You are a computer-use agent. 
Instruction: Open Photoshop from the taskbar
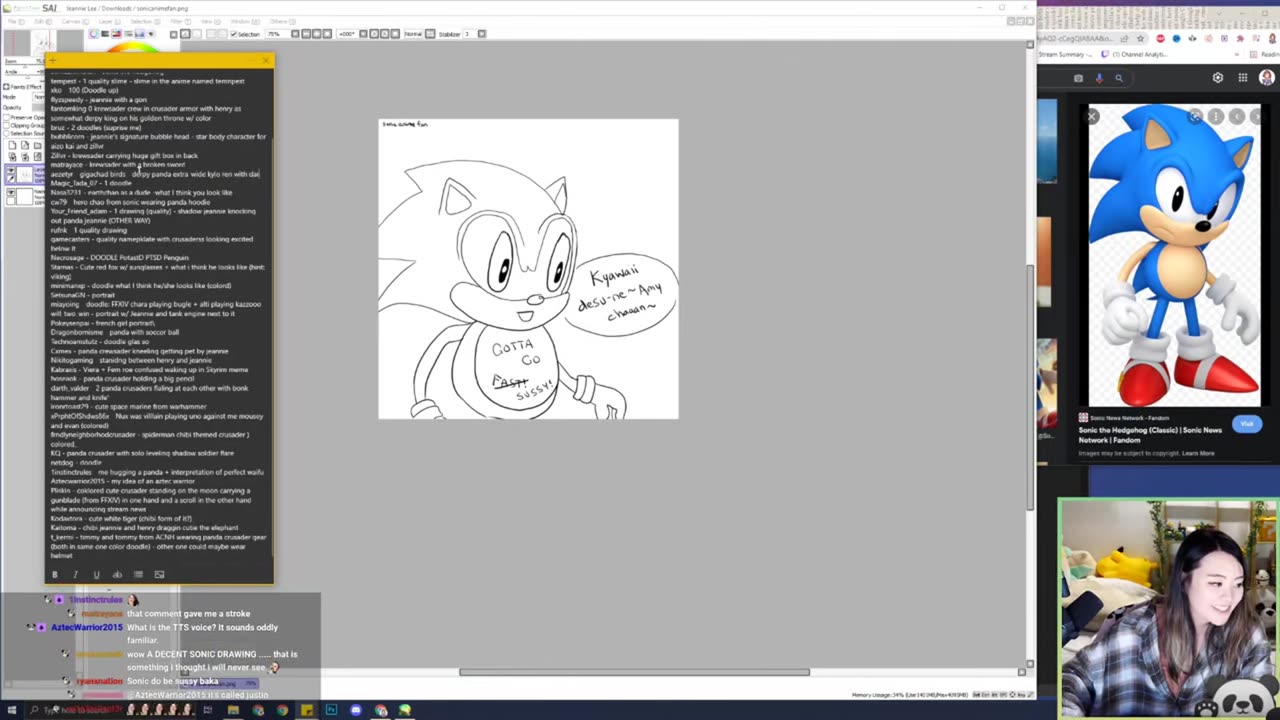point(331,710)
